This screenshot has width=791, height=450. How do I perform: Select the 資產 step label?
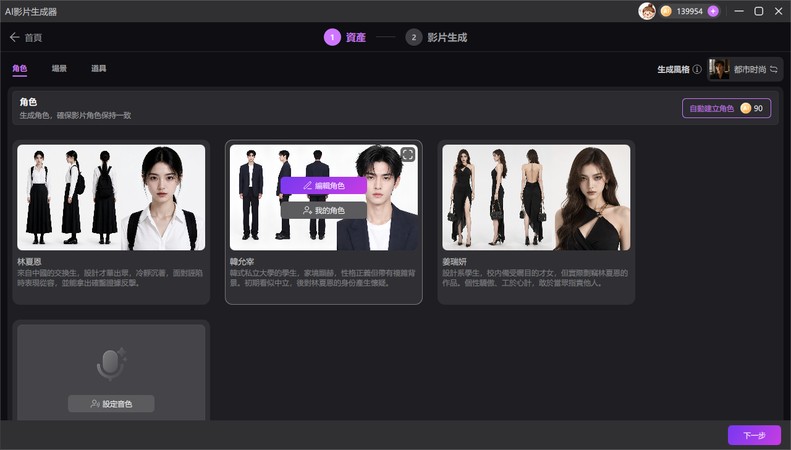tap(356, 37)
